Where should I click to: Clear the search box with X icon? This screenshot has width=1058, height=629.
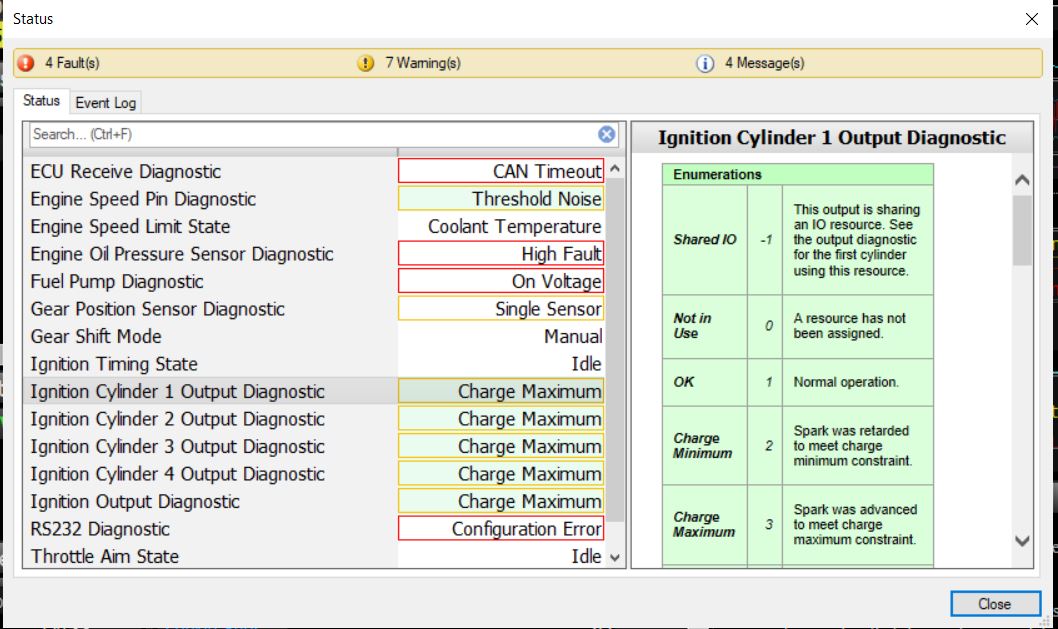click(606, 134)
